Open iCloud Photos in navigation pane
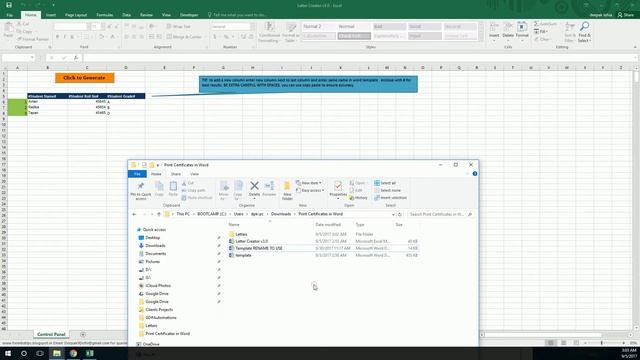This screenshot has height=360, width=640. [x=158, y=286]
